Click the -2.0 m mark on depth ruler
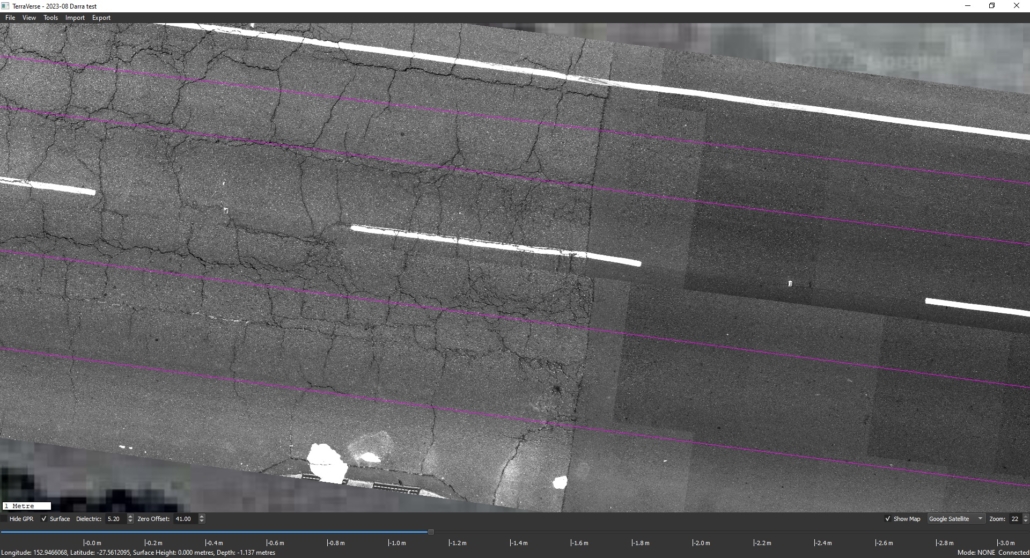Image resolution: width=1030 pixels, height=558 pixels. [701, 542]
